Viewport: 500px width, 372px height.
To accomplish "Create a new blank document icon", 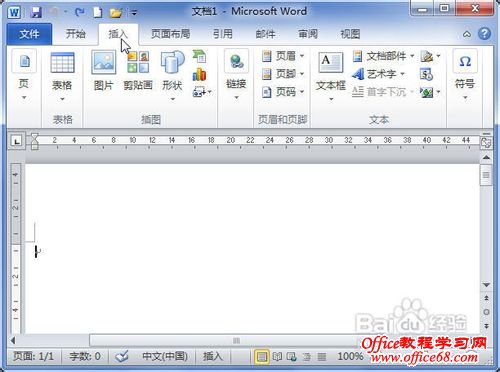I will pyautogui.click(x=97, y=13).
